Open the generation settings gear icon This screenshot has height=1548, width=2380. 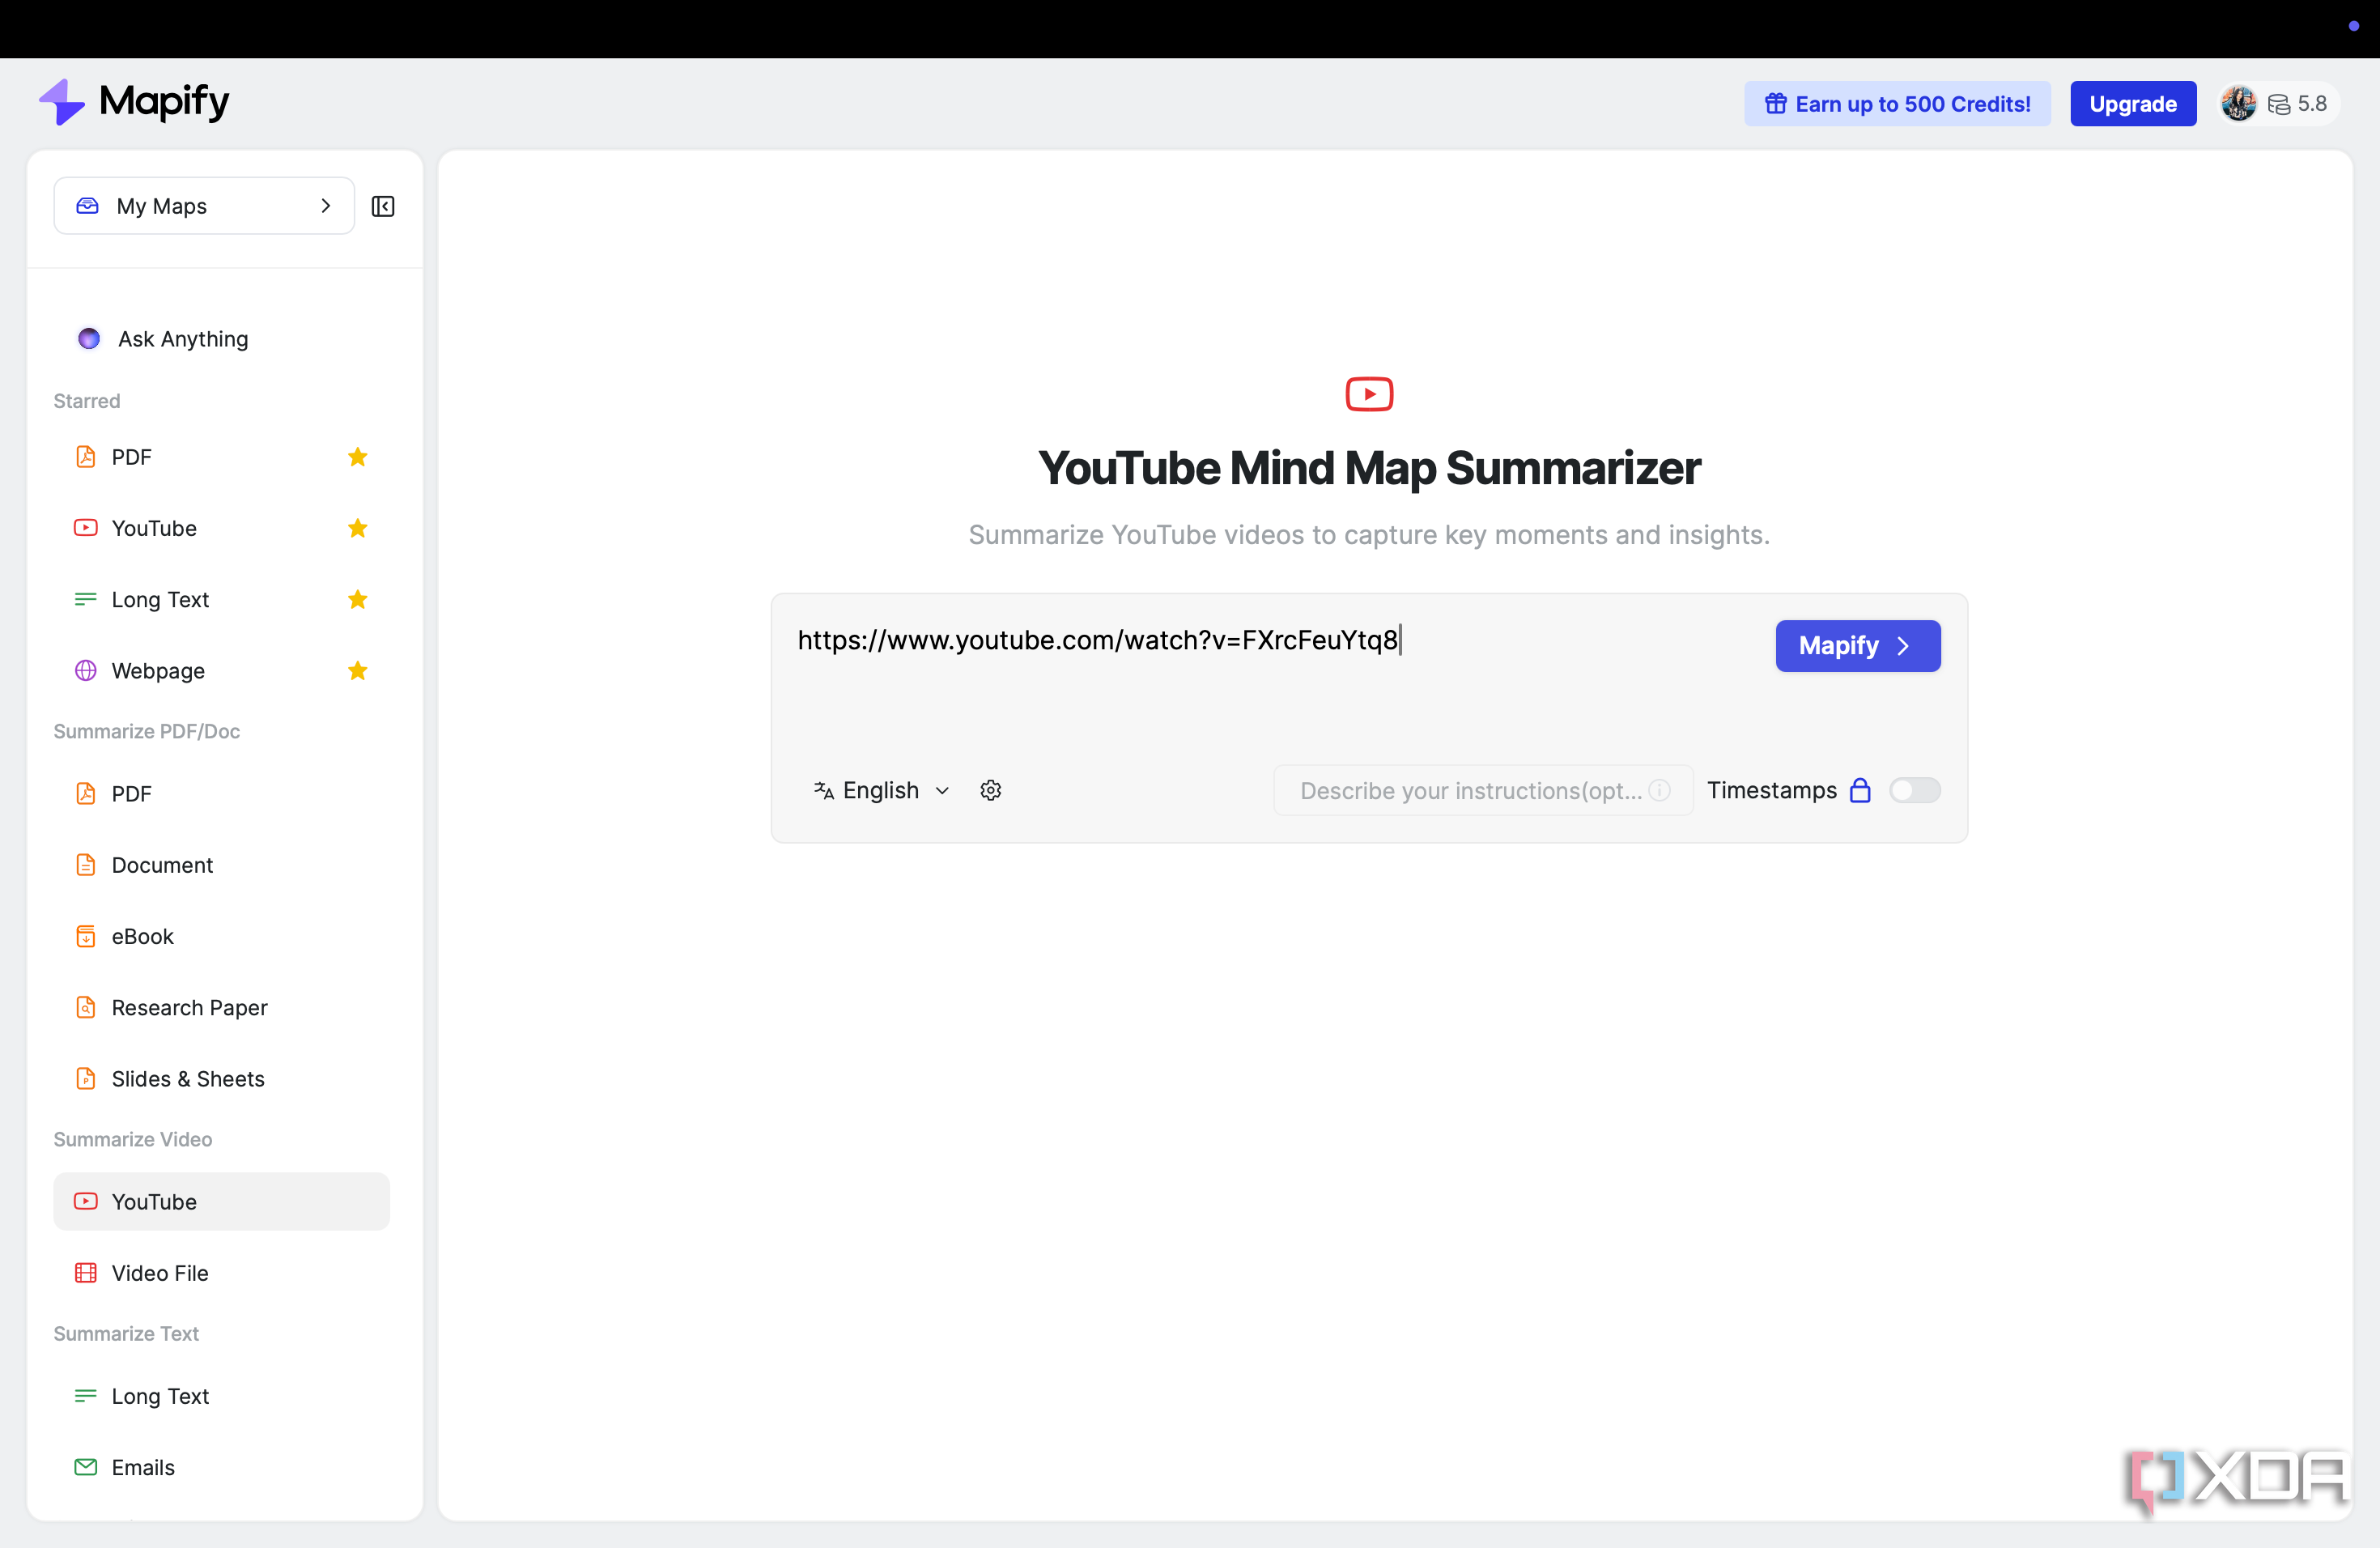pos(990,790)
